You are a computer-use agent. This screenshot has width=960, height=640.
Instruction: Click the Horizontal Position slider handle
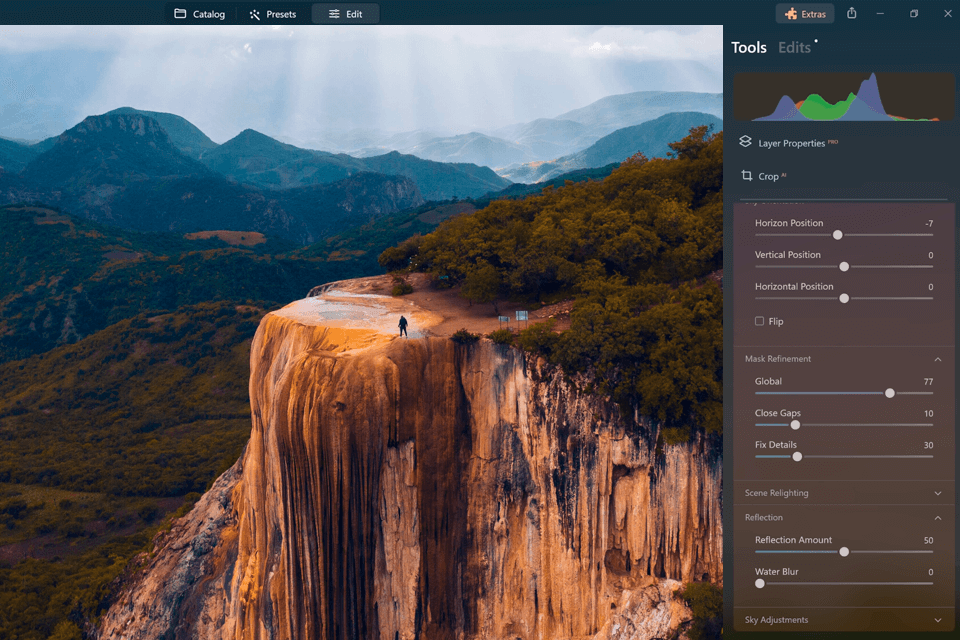click(844, 298)
